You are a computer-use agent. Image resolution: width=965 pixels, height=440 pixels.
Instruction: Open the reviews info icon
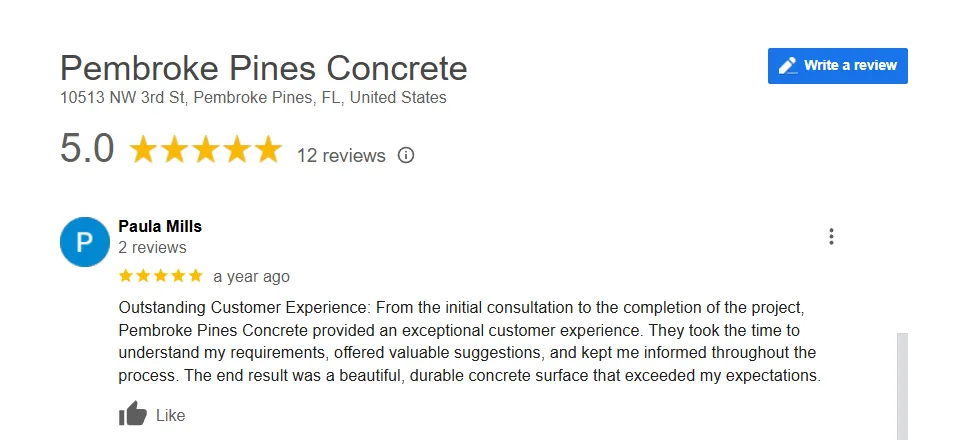pos(406,155)
